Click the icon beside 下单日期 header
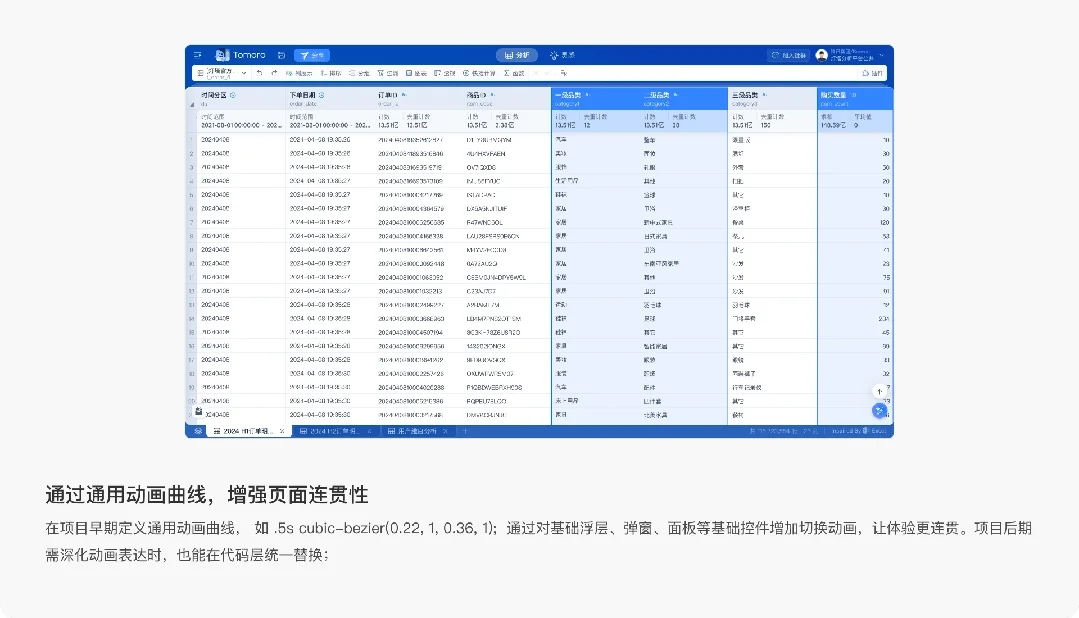The width and height of the screenshot is (1079, 618). [x=321, y=95]
